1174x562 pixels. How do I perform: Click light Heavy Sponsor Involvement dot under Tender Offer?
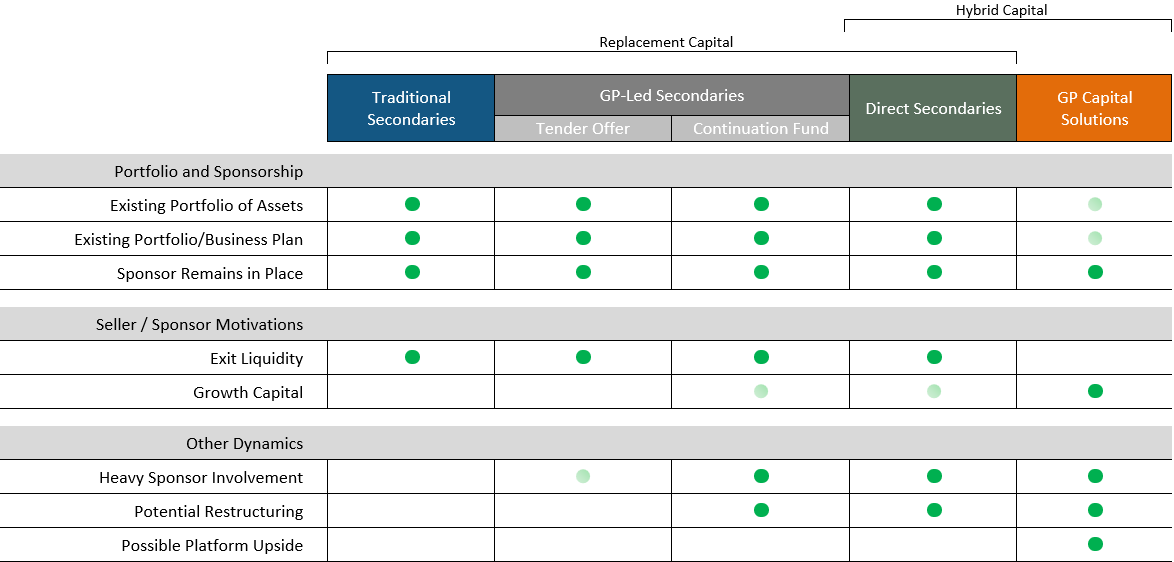click(x=583, y=476)
